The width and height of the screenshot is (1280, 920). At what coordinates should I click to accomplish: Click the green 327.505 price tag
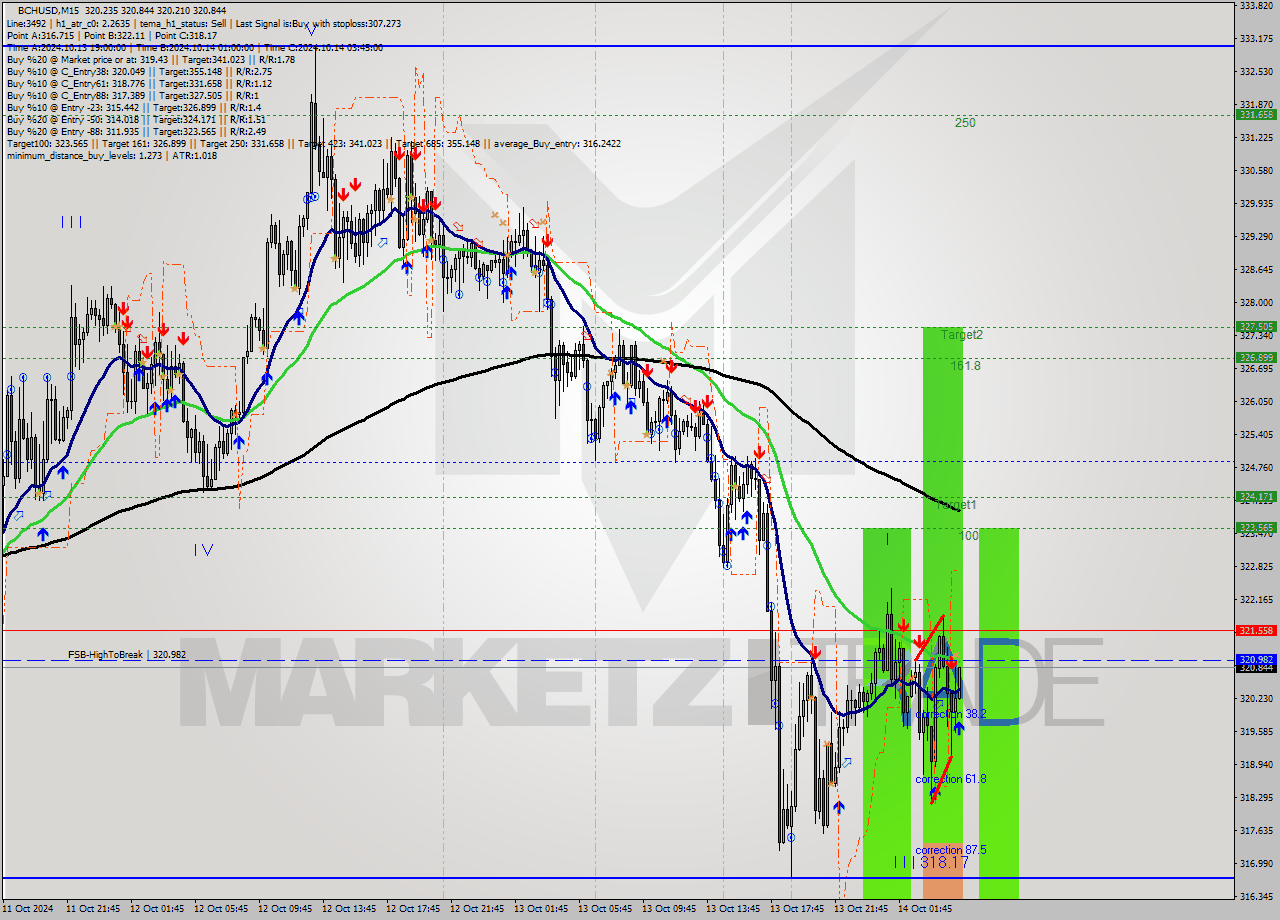pyautogui.click(x=1257, y=326)
